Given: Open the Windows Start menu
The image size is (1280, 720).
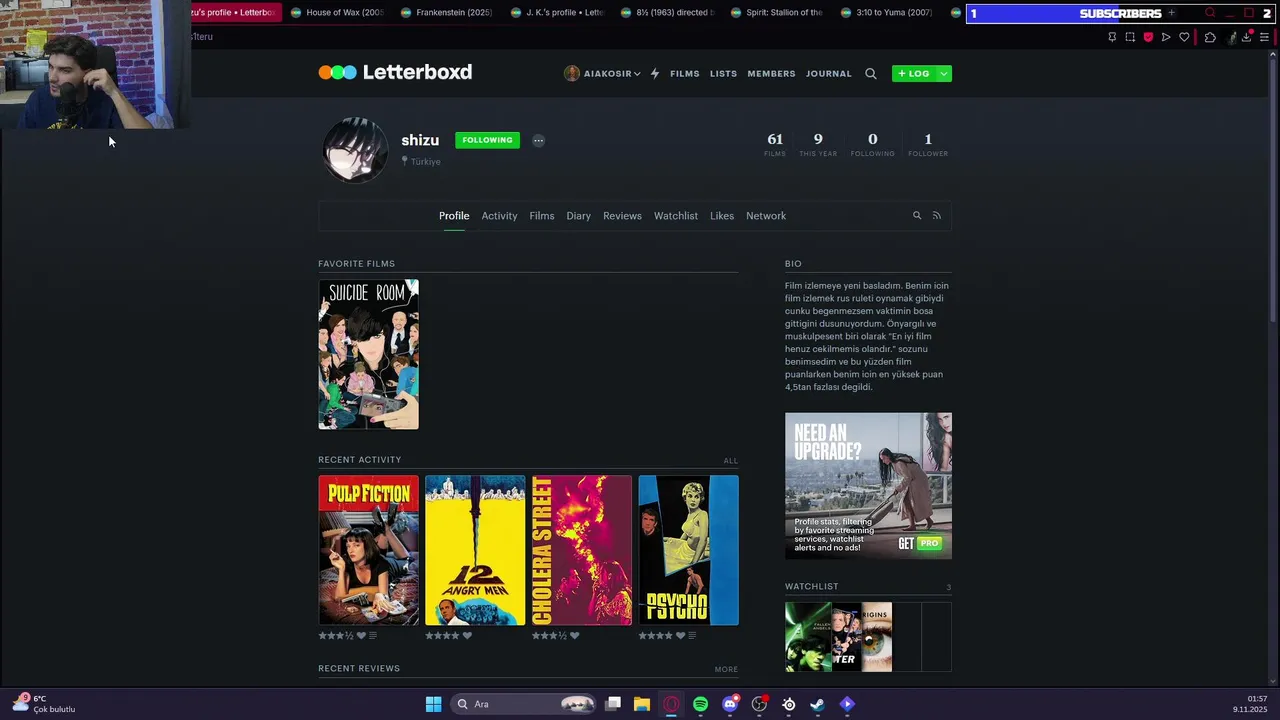Looking at the screenshot, I should (433, 704).
